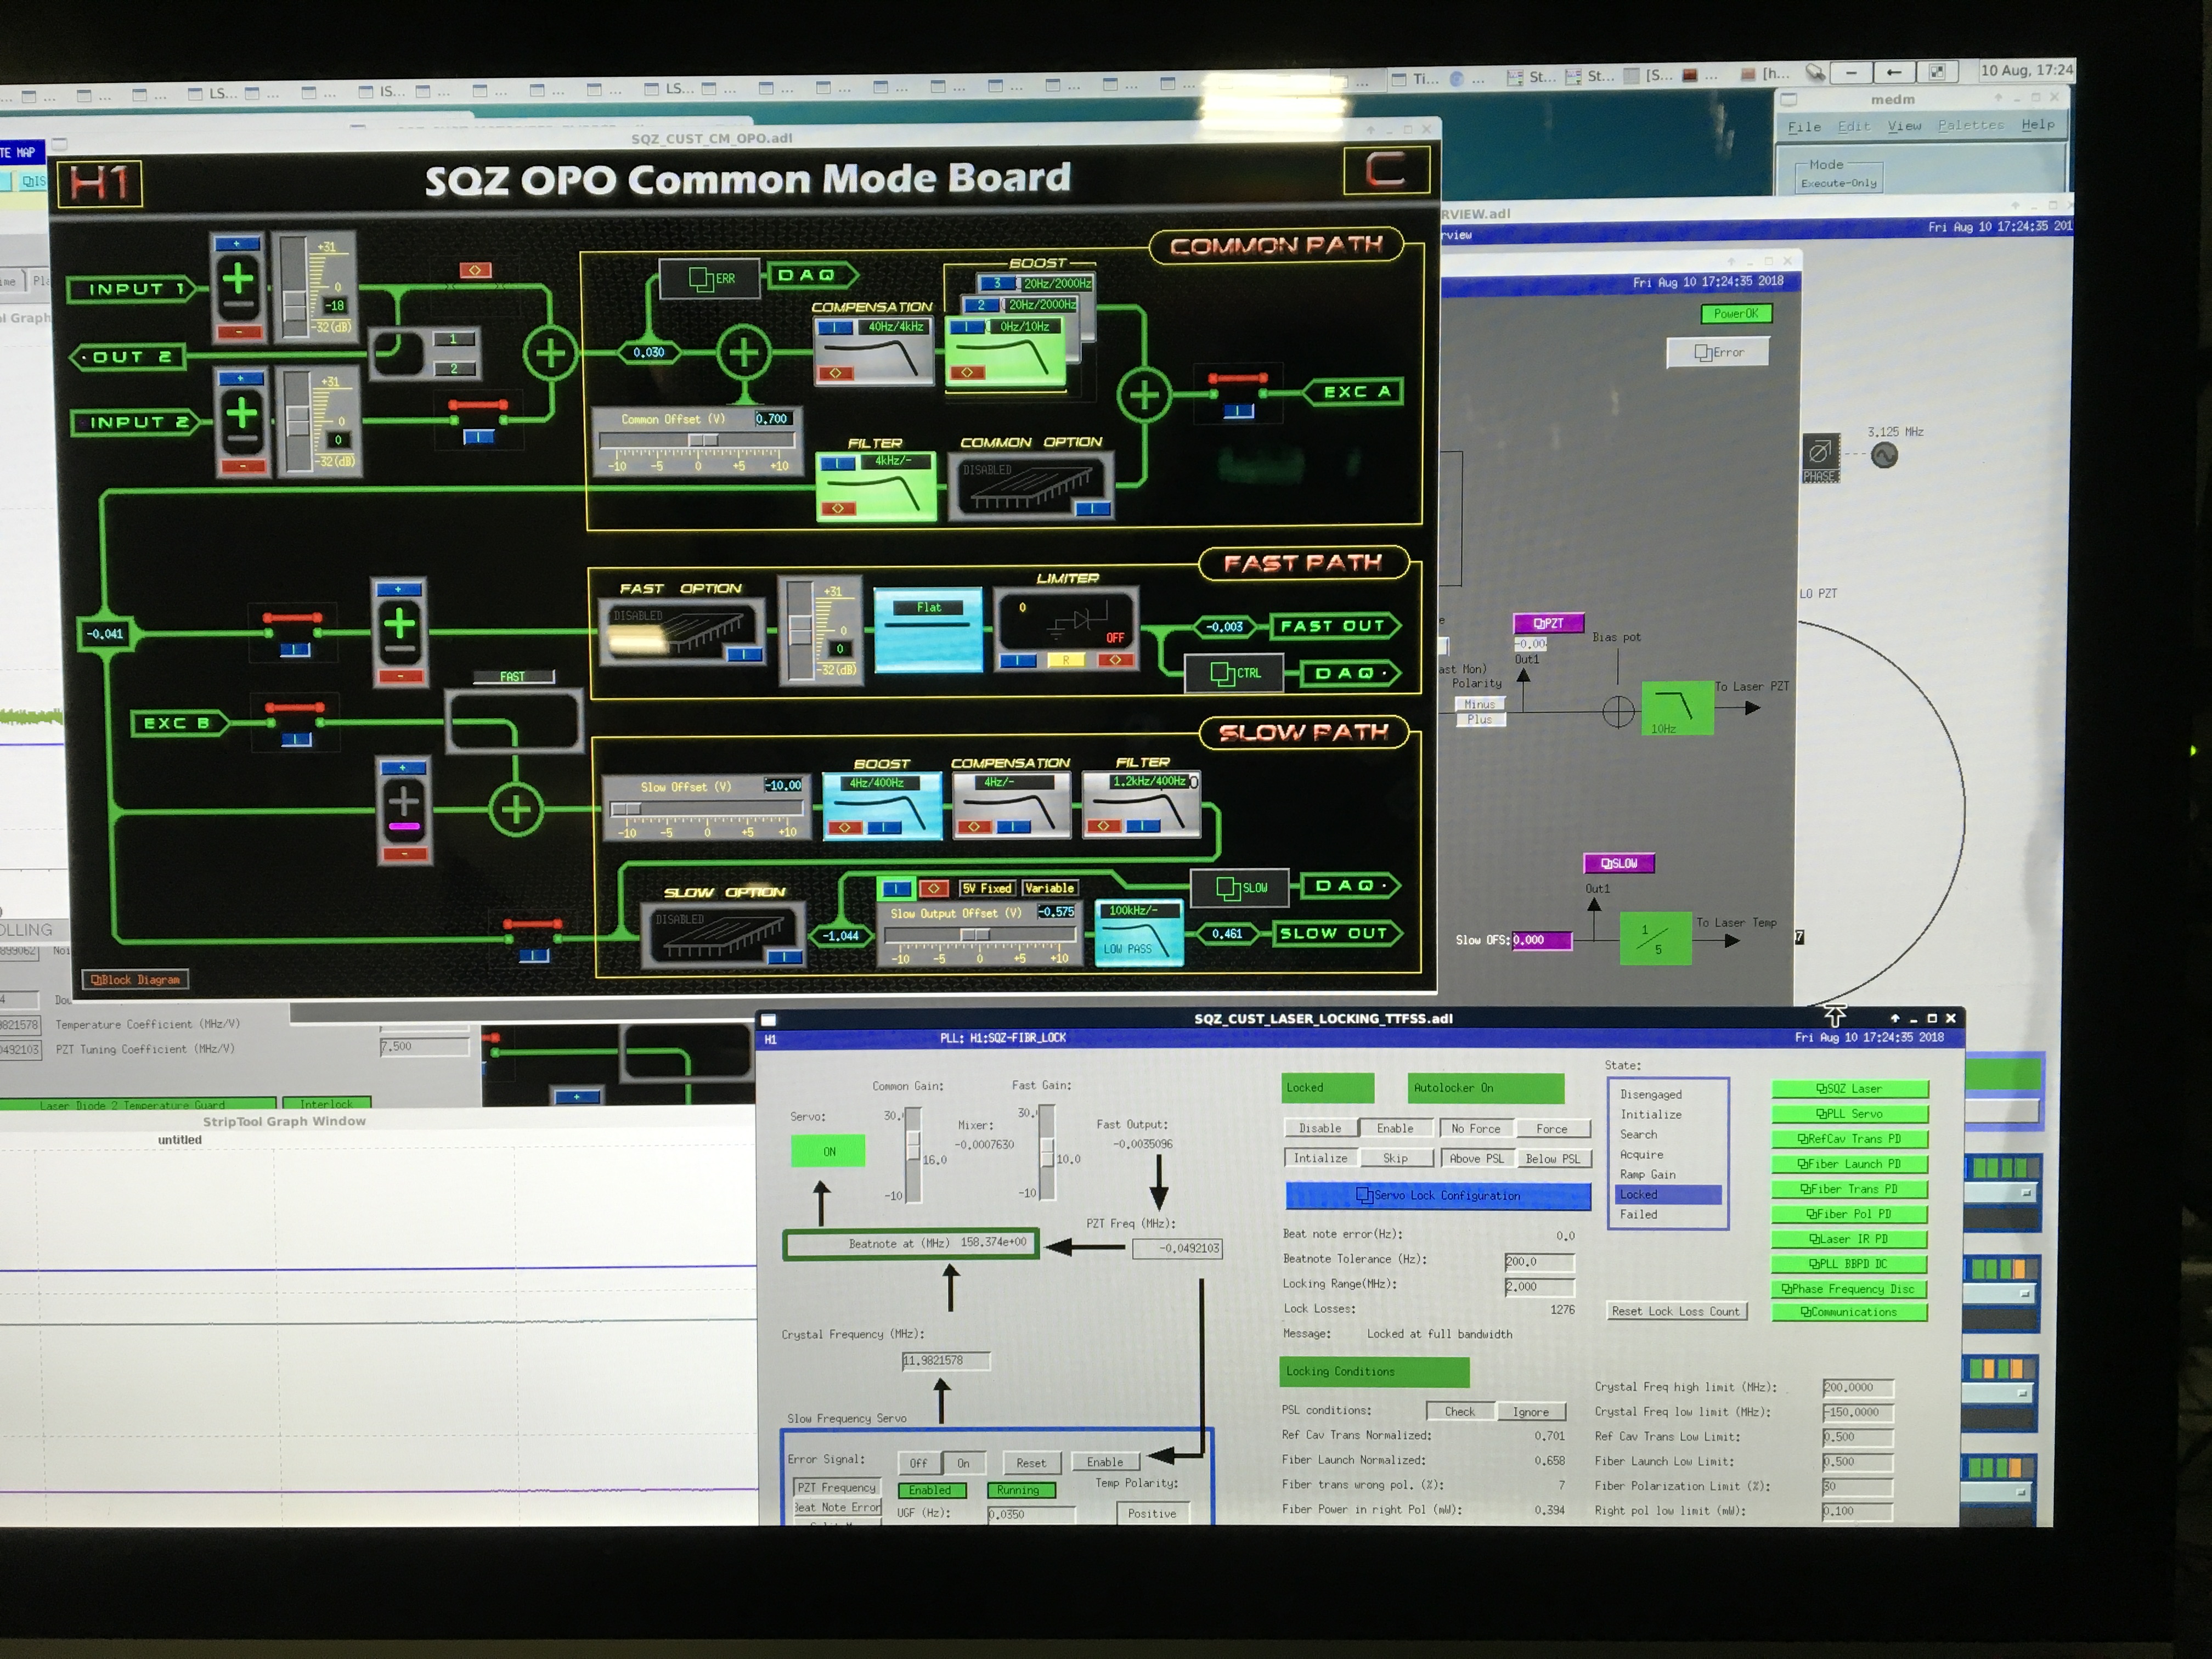
Task: Click the red diamond on the Slow Path 4Hz/400Hz boost
Action: coord(845,827)
